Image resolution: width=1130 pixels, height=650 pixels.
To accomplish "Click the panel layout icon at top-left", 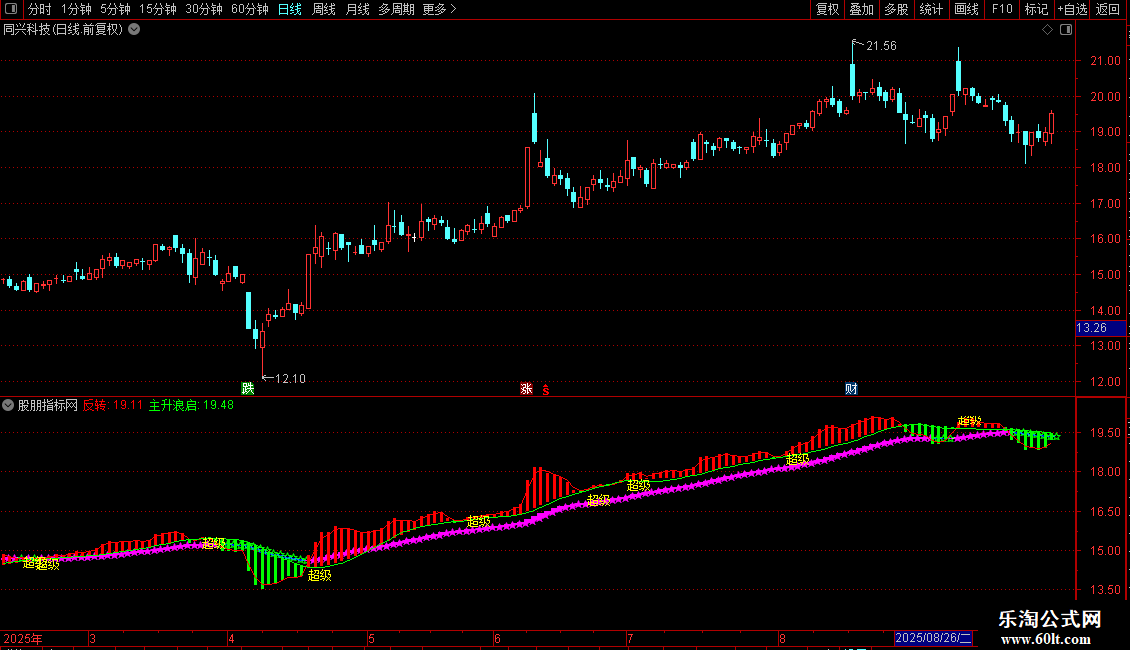I will coord(11,9).
